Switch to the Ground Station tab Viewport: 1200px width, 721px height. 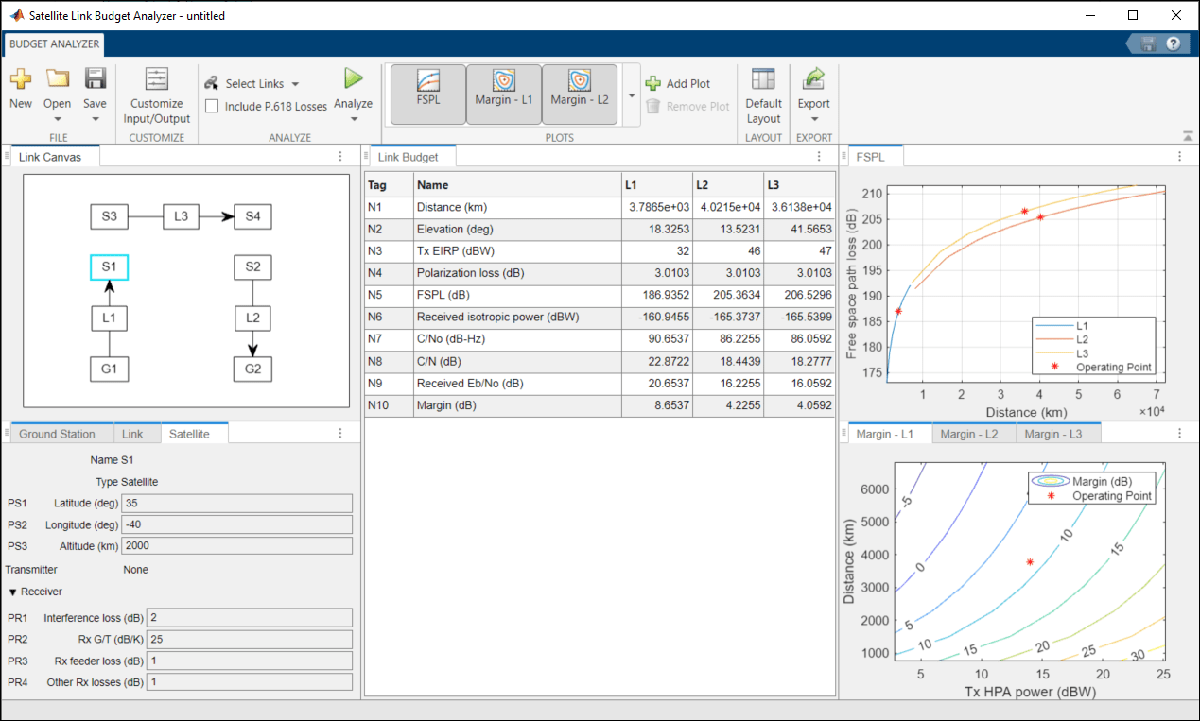[x=57, y=434]
